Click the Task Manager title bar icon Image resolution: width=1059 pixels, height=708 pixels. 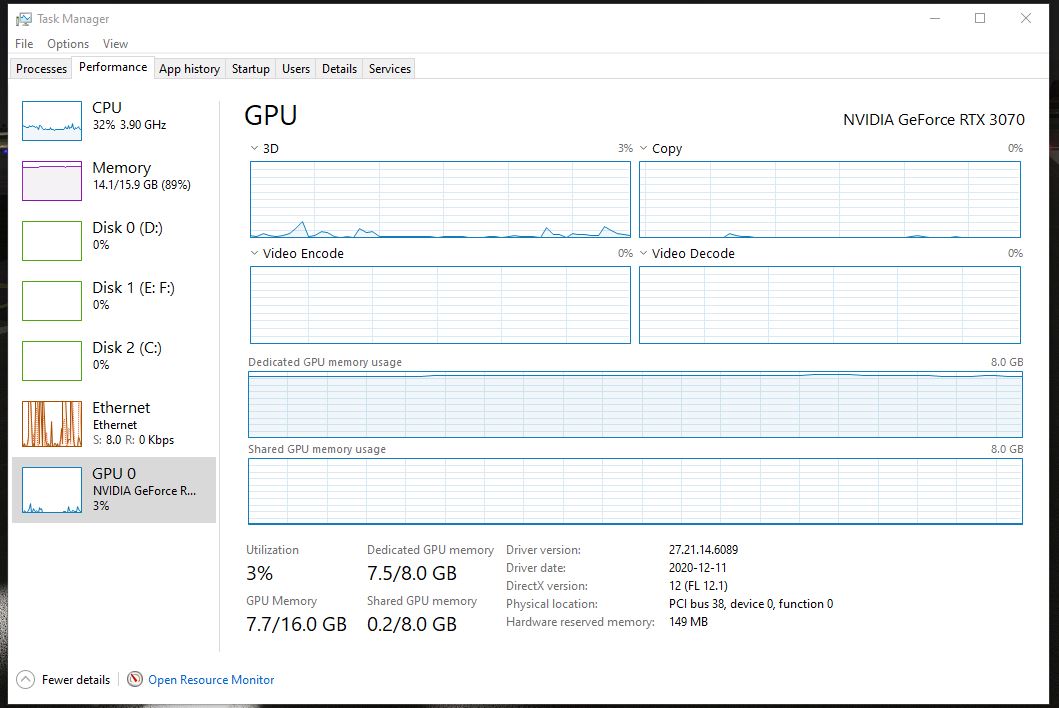pos(23,19)
